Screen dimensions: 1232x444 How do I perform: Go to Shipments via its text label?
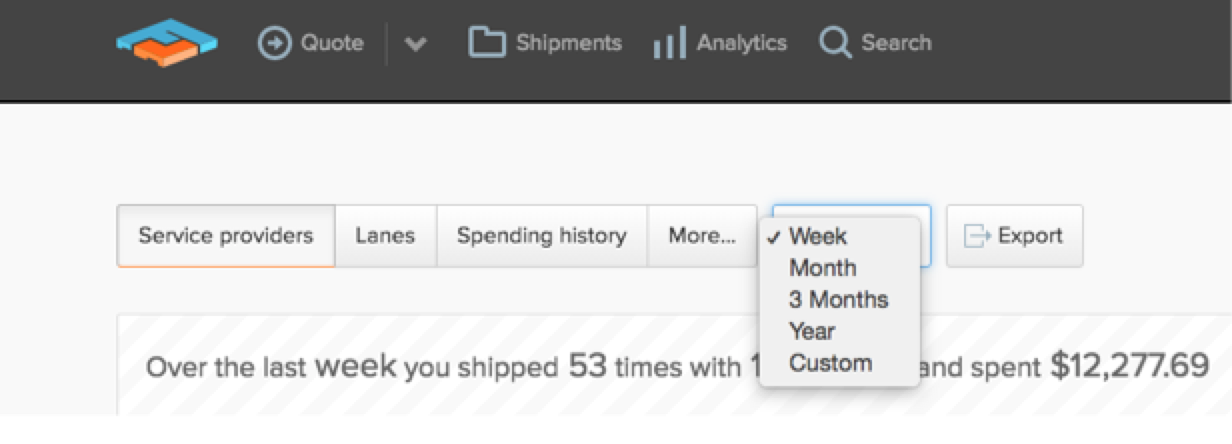tap(569, 43)
